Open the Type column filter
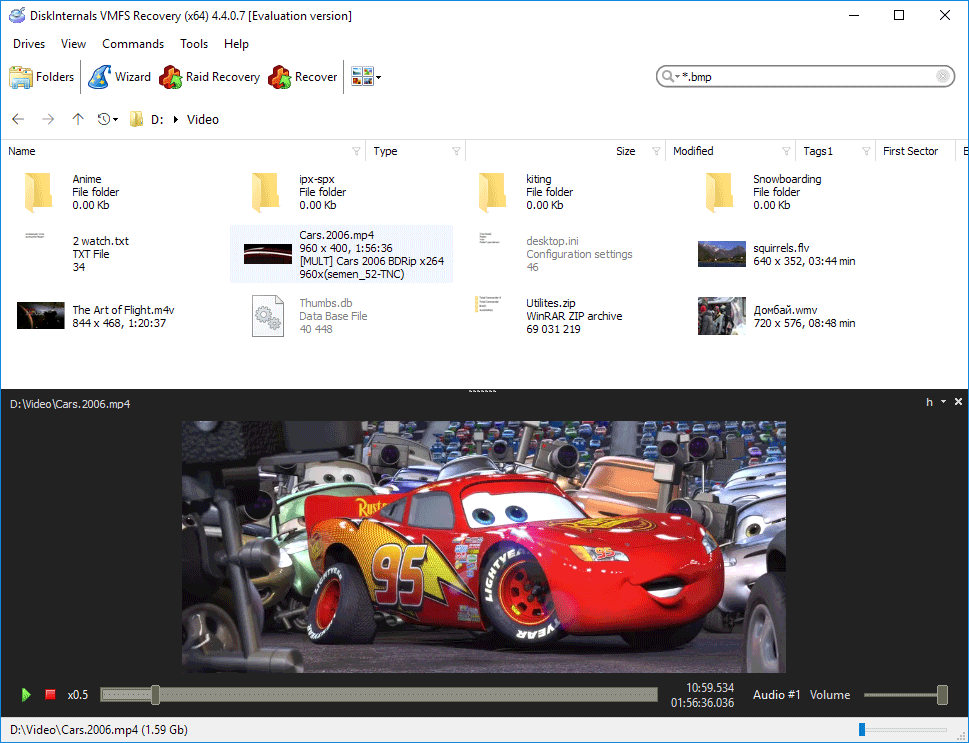 [456, 151]
